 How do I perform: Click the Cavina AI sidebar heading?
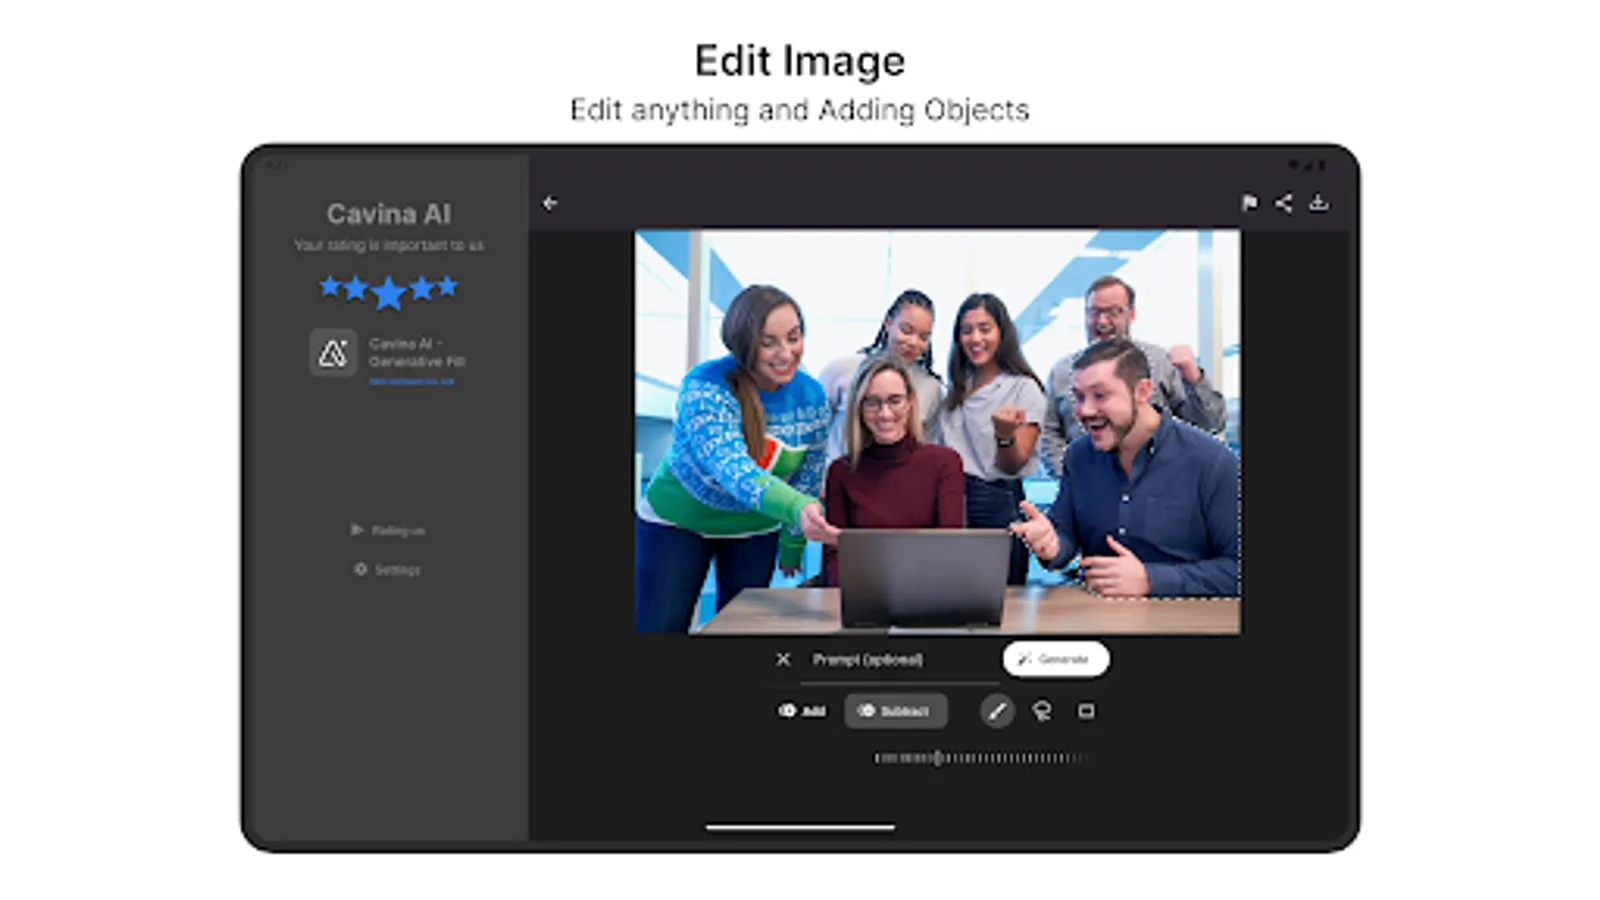388,214
